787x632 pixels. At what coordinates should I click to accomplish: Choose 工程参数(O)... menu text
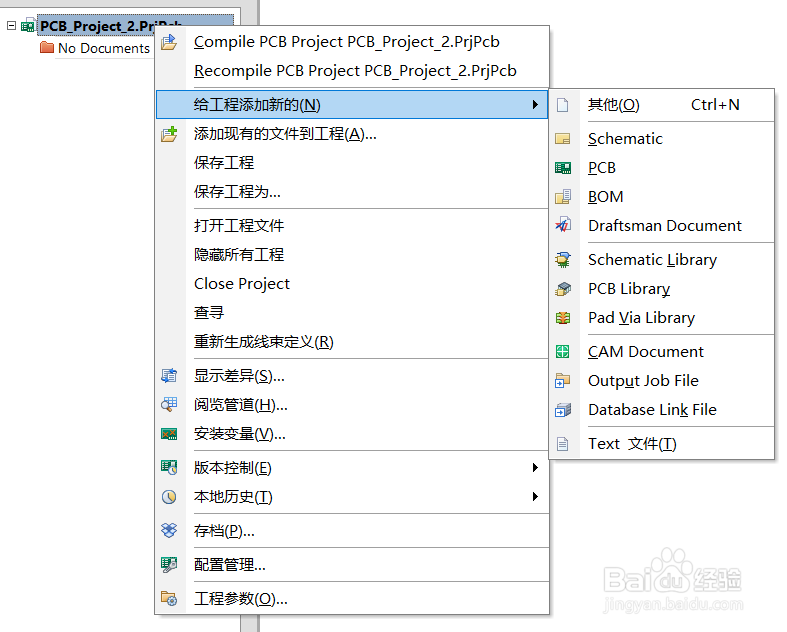[x=240, y=599]
